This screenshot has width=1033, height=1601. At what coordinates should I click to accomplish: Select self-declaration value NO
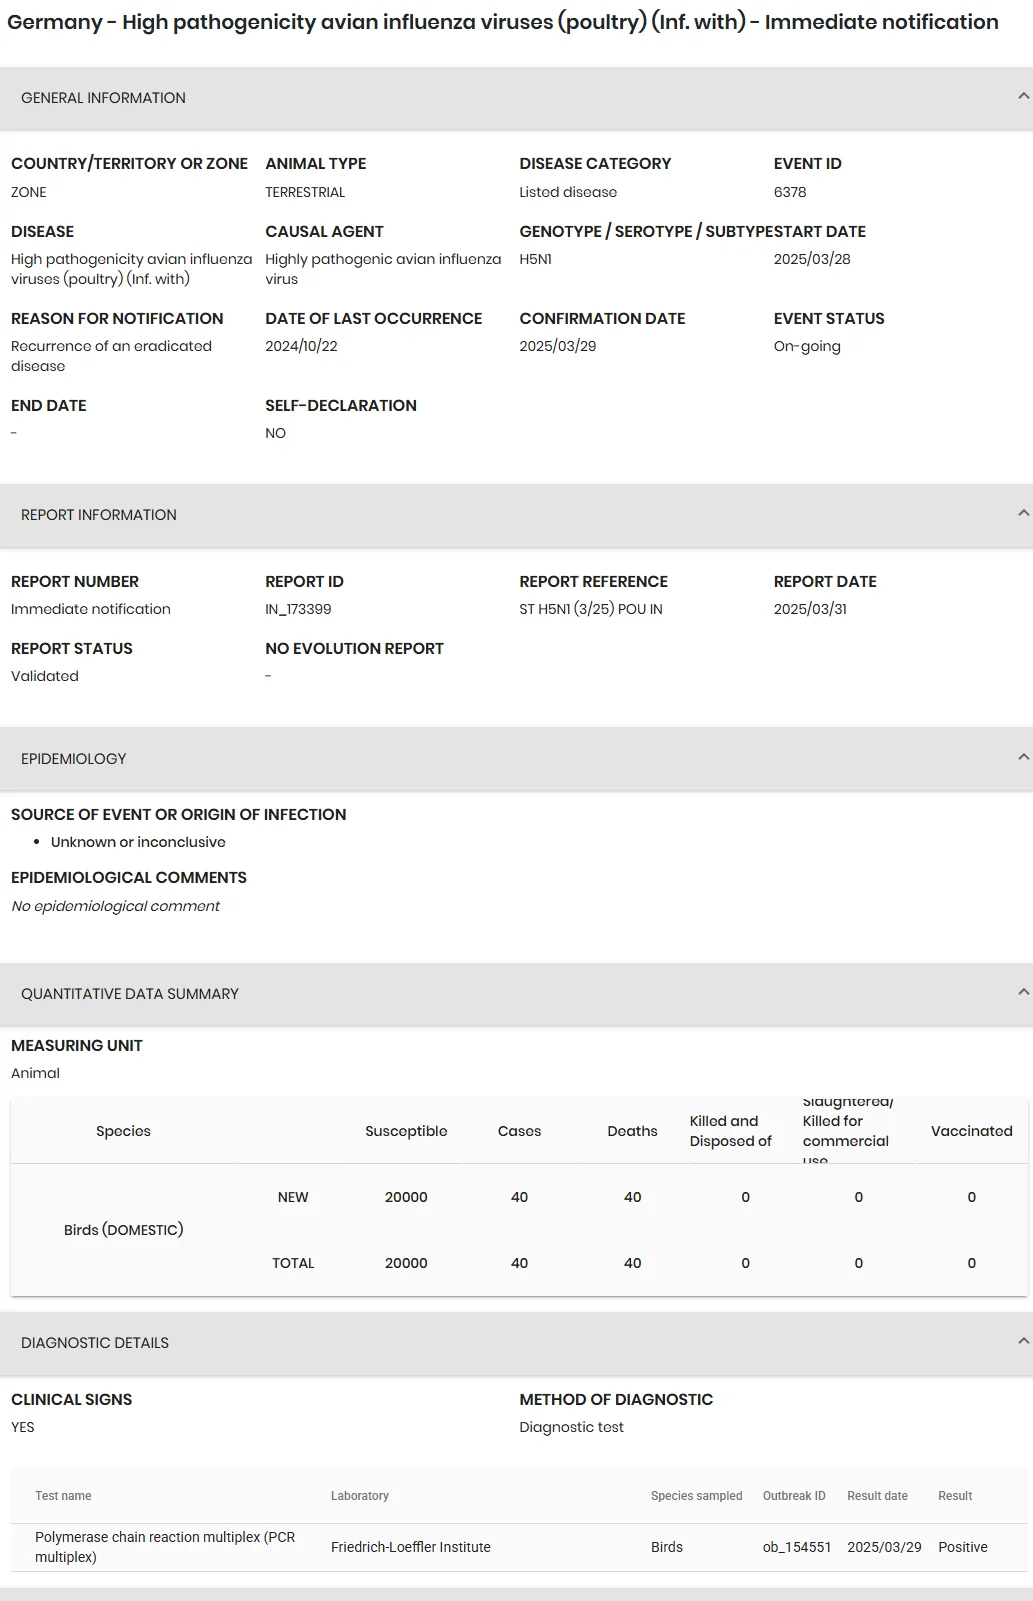276,433
